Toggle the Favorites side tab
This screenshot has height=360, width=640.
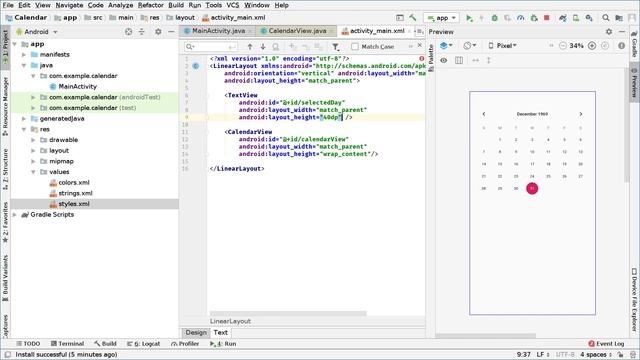pyautogui.click(x=5, y=222)
